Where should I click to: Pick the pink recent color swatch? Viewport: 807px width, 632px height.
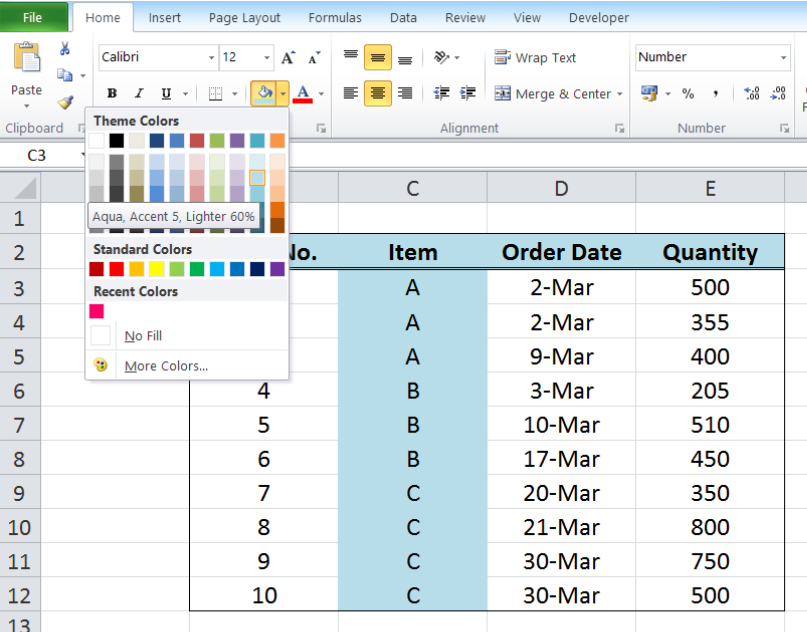[96, 311]
